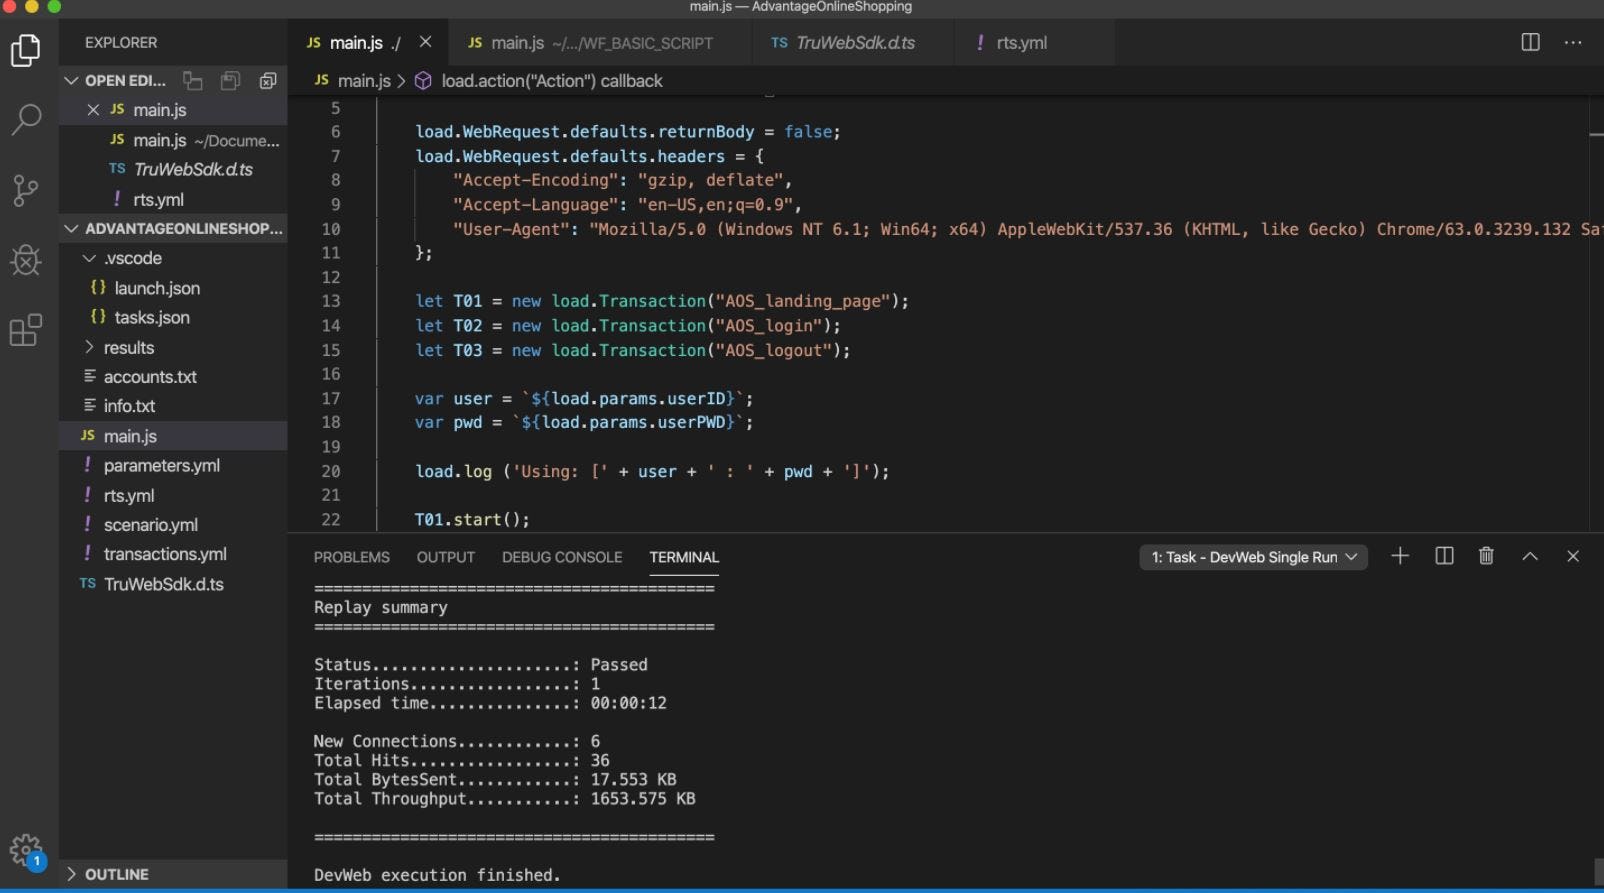Open more editor actions ellipsis menu
The height and width of the screenshot is (893, 1604).
[x=1573, y=42]
